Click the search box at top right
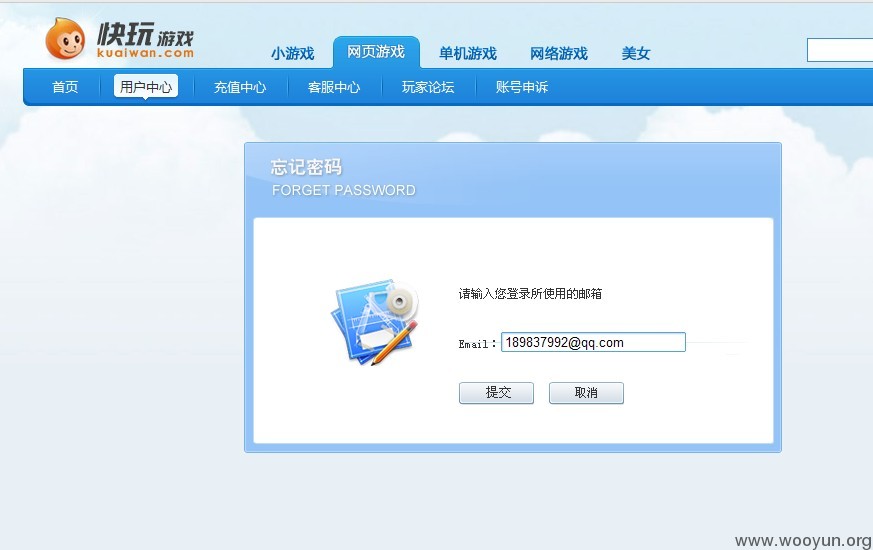This screenshot has height=550, width=873. (840, 50)
